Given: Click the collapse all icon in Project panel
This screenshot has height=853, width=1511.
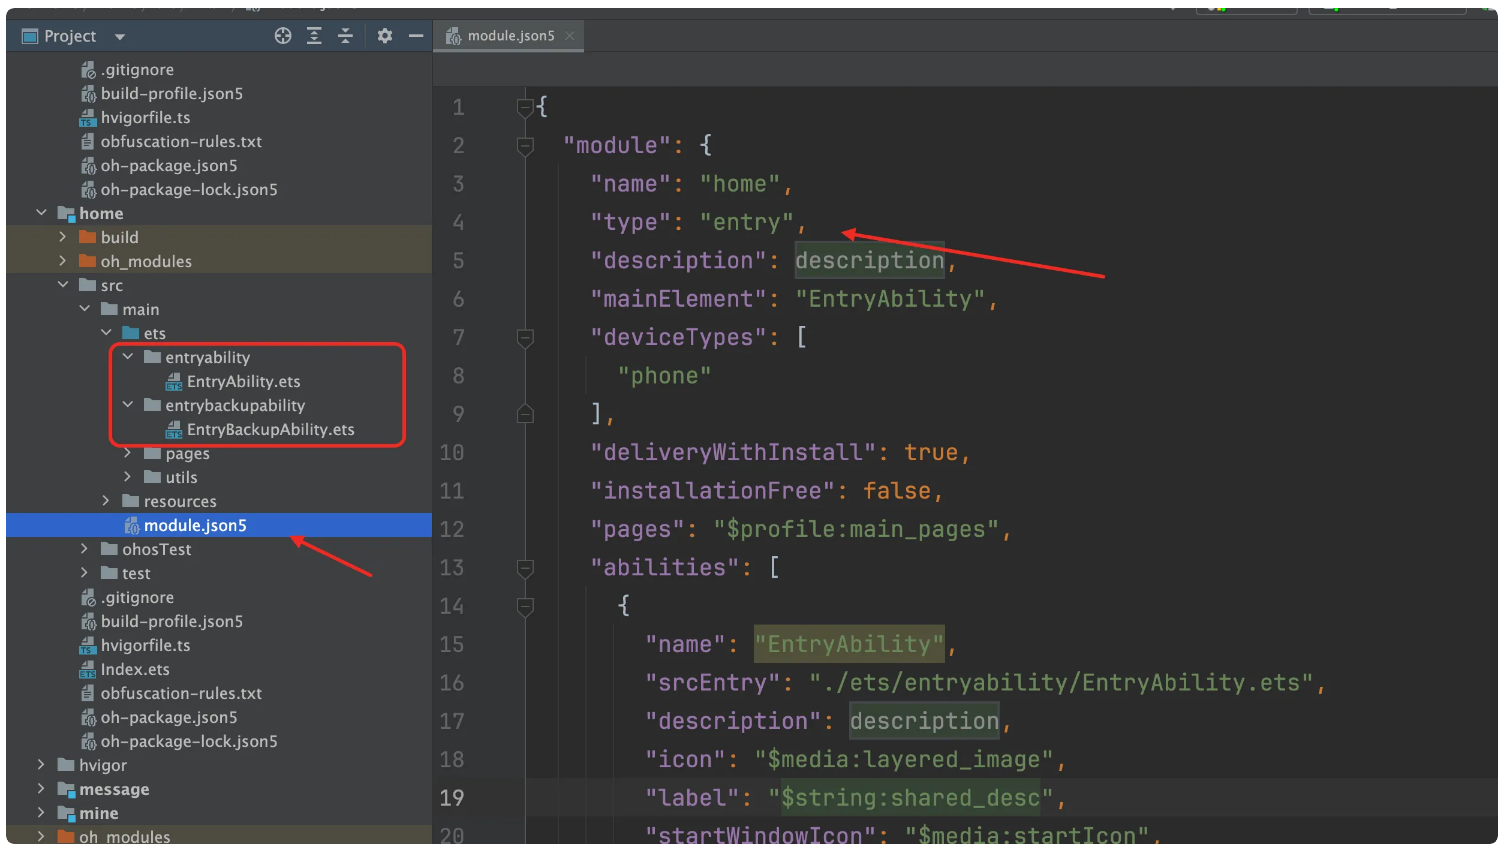Looking at the screenshot, I should (346, 36).
